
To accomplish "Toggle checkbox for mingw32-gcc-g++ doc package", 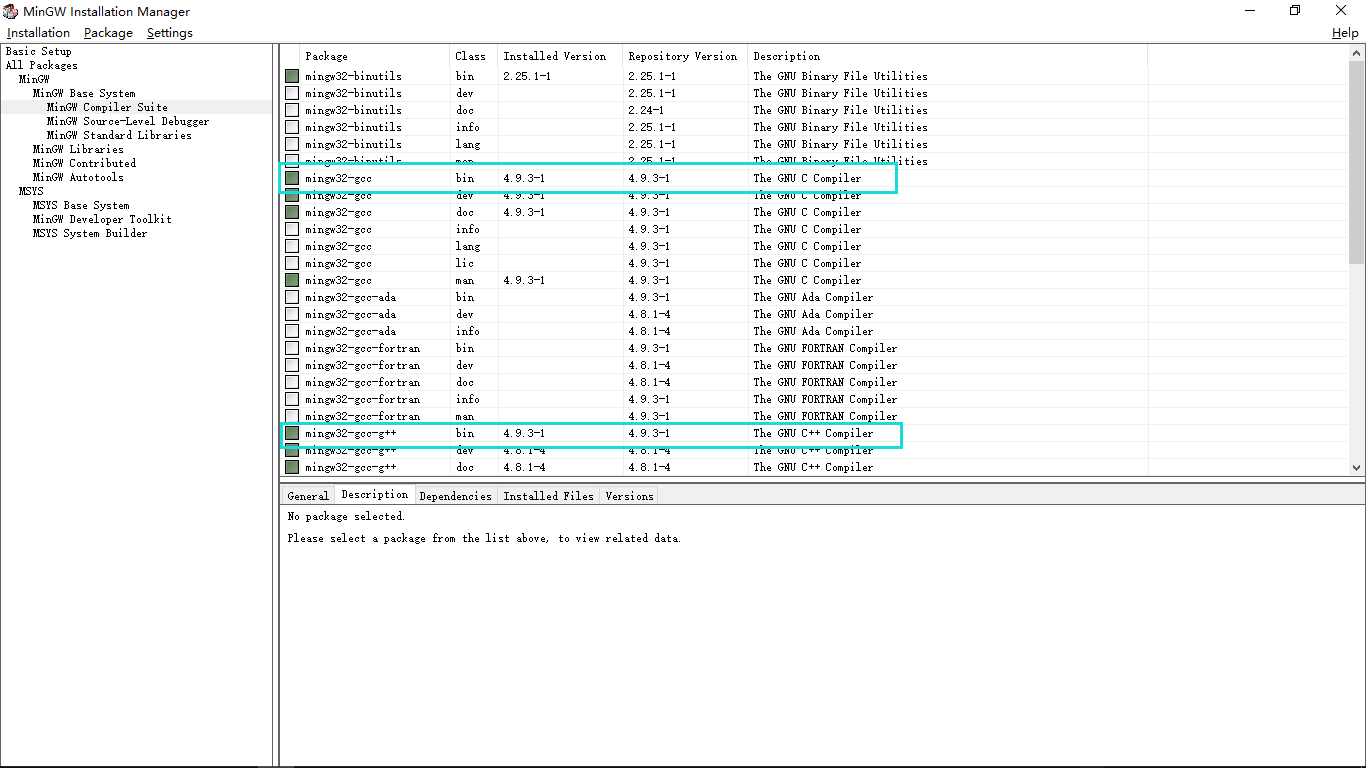I will [292, 467].
